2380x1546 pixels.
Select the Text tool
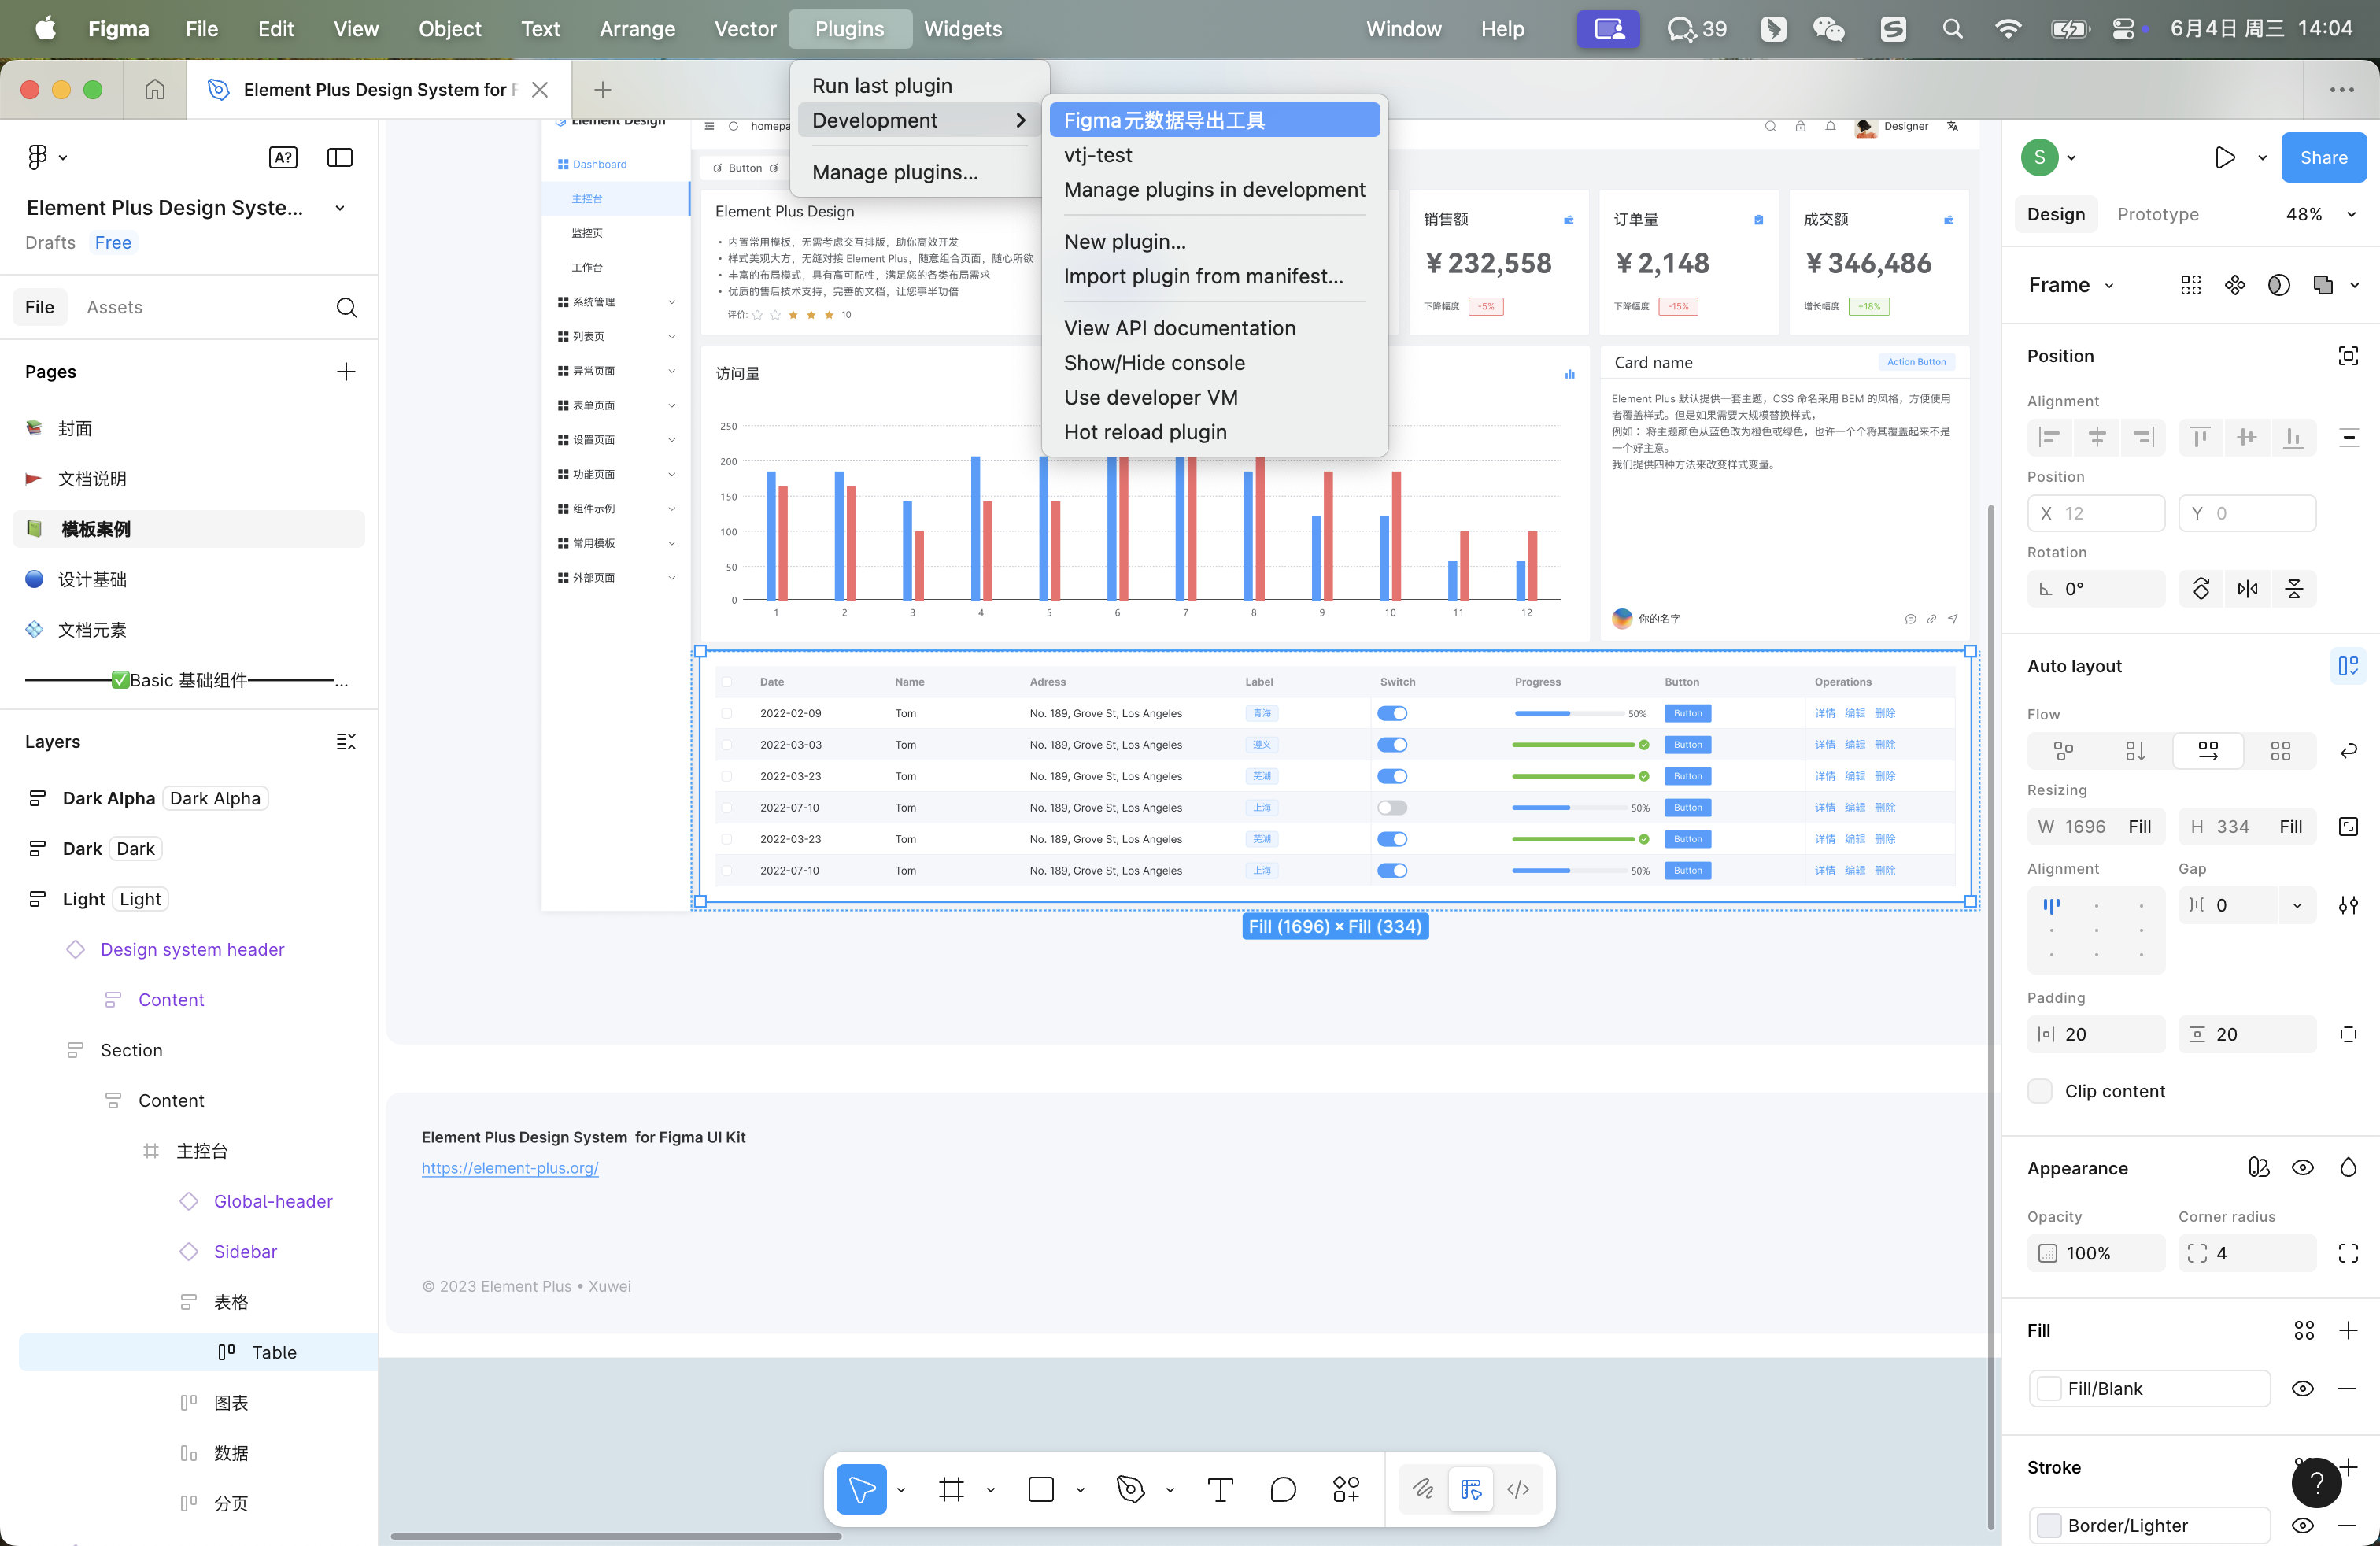coord(1220,1489)
